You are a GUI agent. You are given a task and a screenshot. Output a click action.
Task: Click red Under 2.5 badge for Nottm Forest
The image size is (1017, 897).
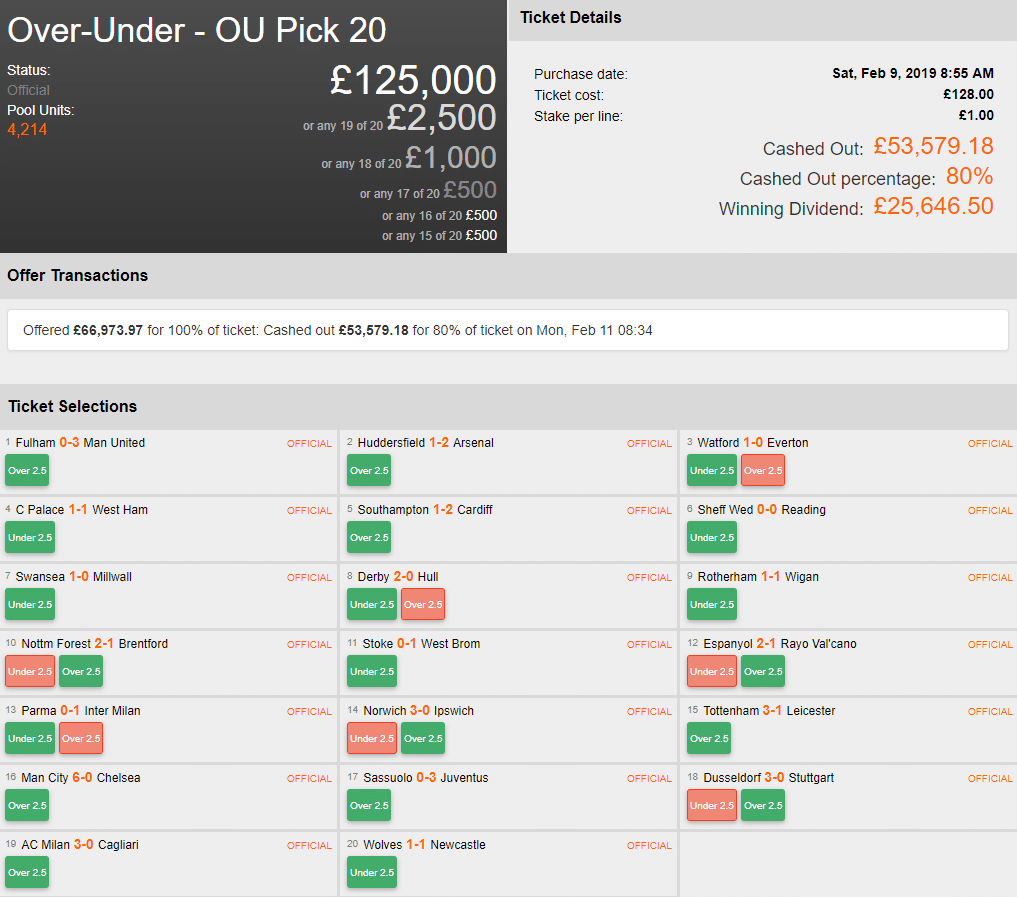click(30, 671)
